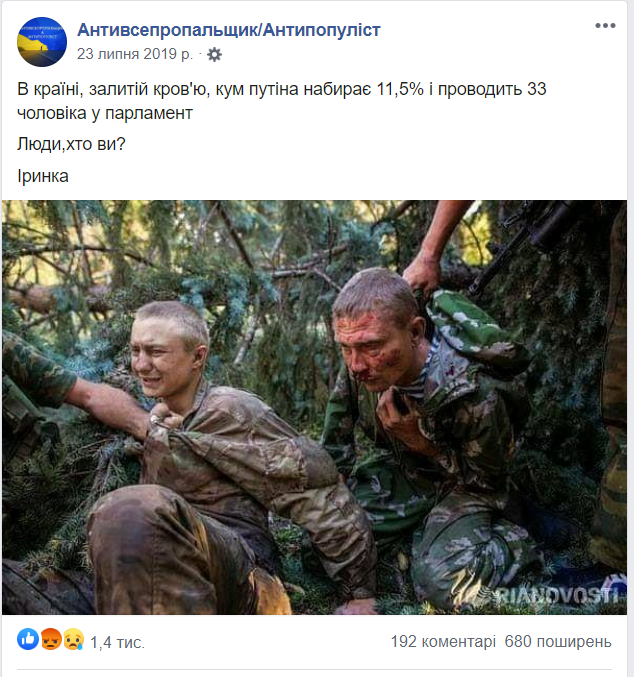Image resolution: width=634 pixels, height=677 pixels.
Task: Open the post options three-dot menu
Action: tap(605, 25)
